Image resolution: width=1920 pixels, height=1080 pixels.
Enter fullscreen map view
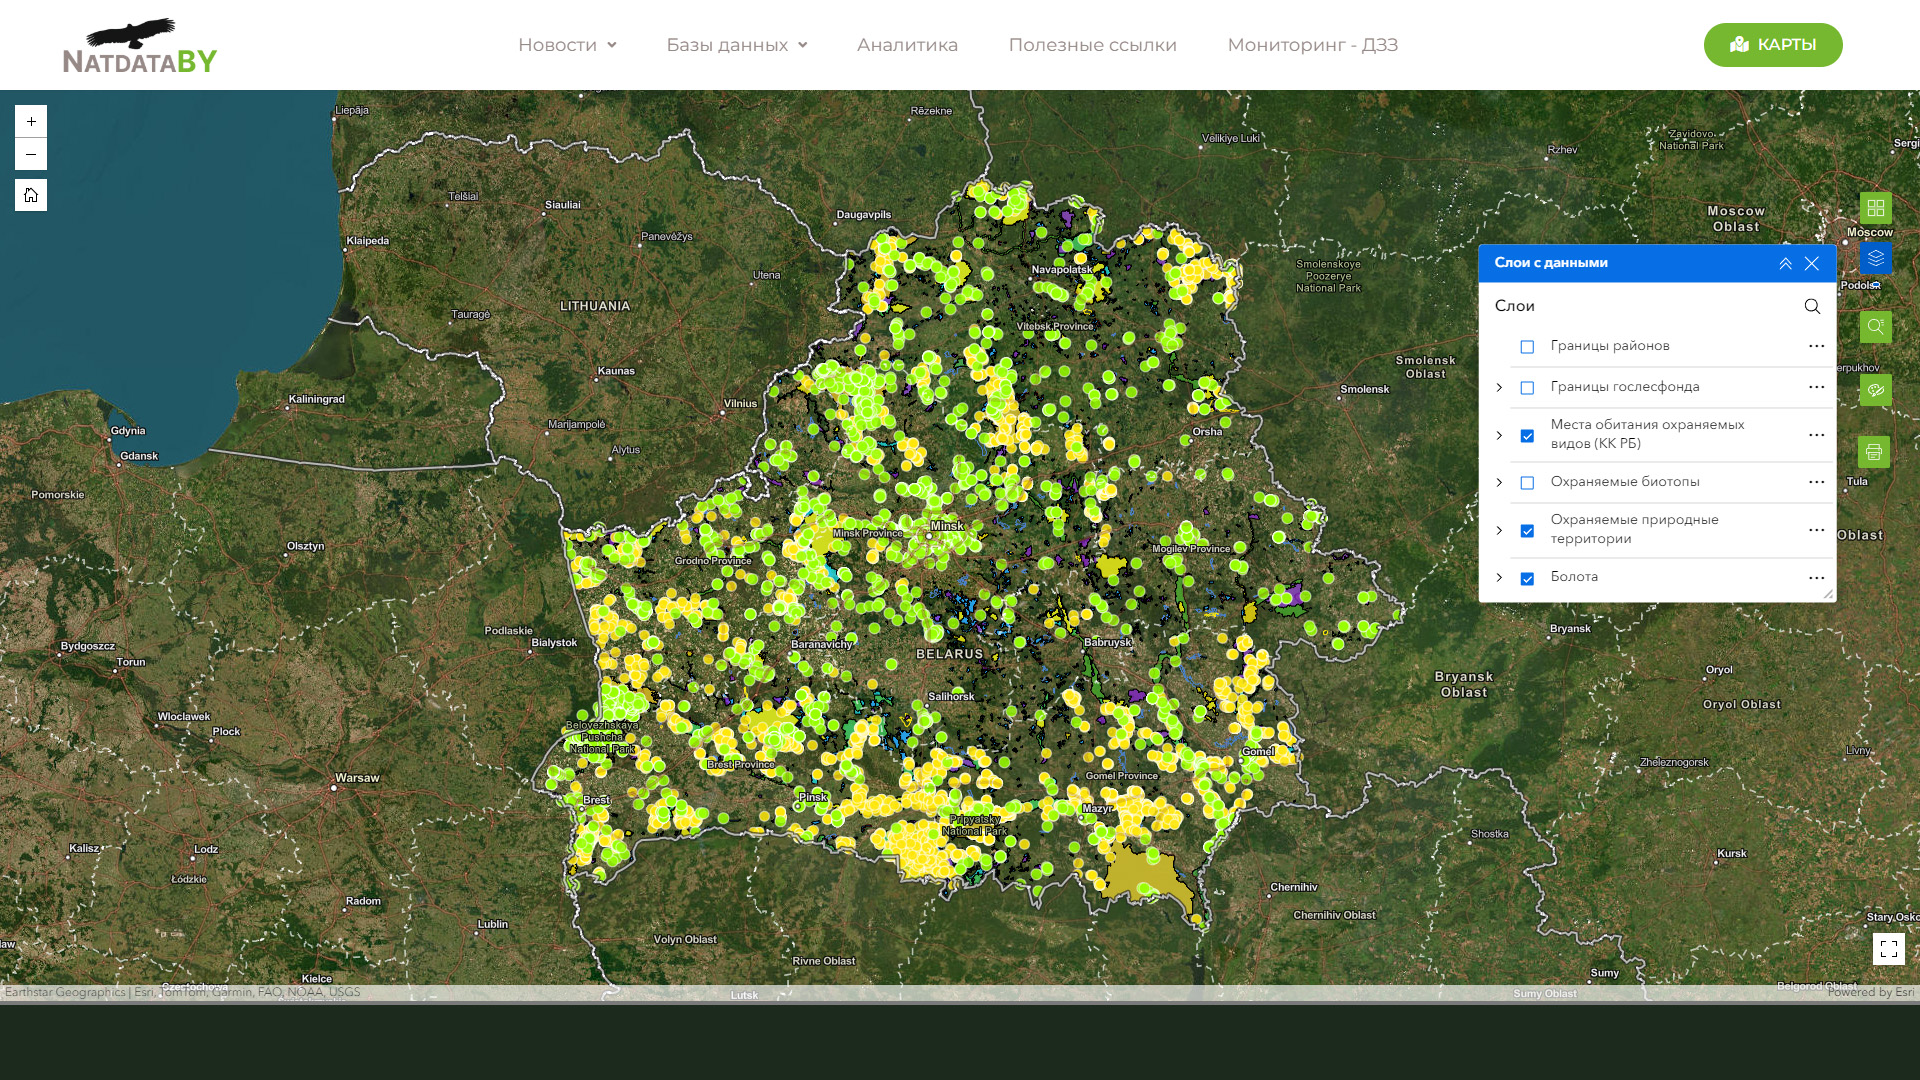tap(1888, 949)
